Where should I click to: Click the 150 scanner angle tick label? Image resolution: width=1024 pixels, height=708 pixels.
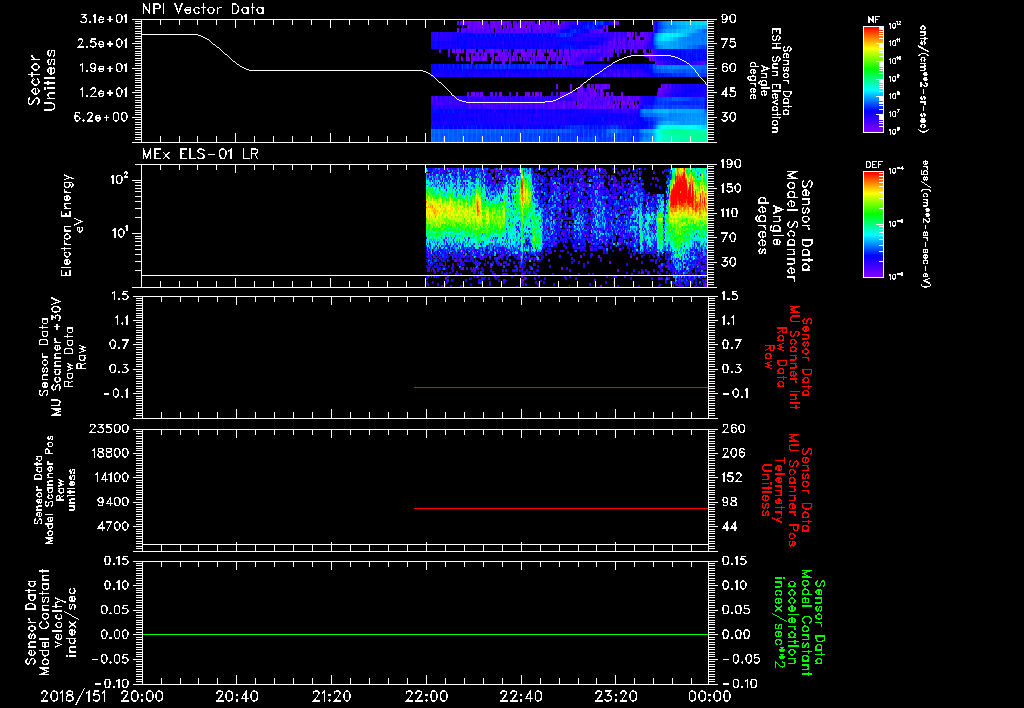732,188
